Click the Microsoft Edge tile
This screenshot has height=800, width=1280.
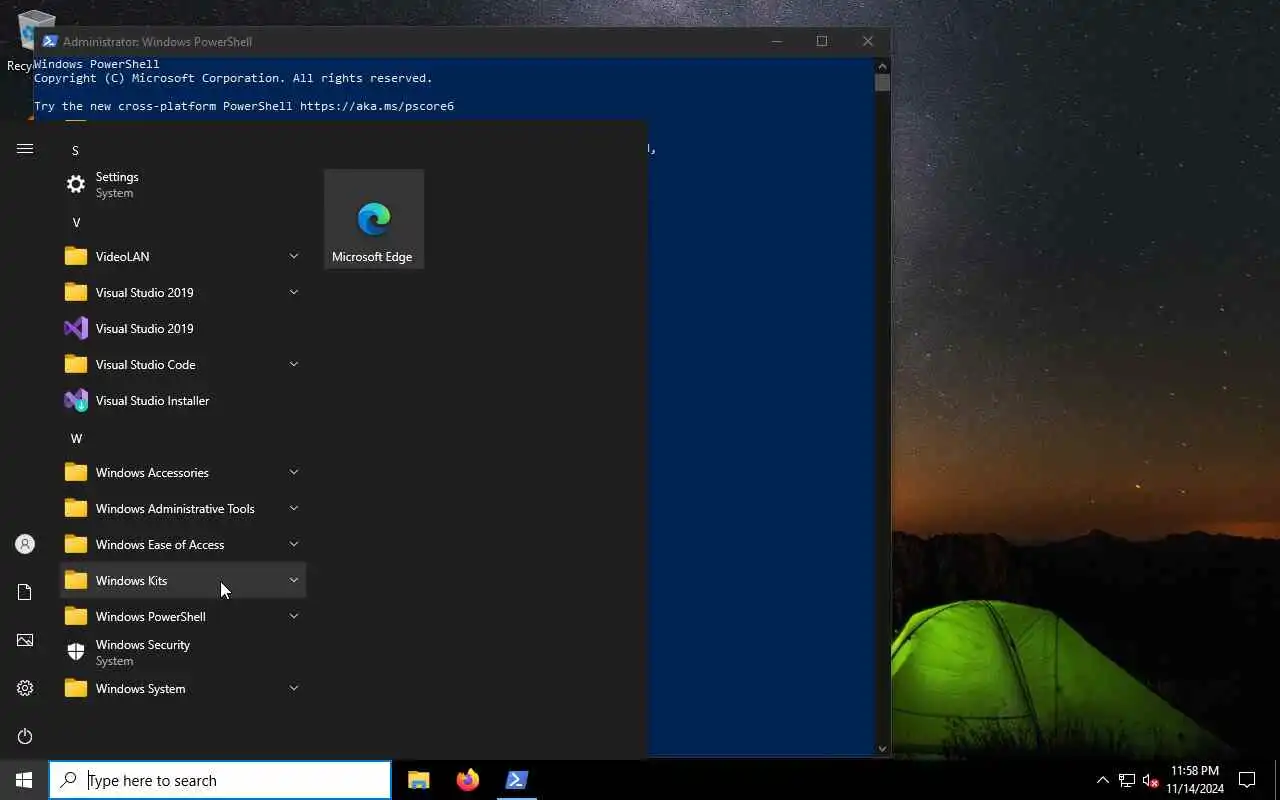(374, 219)
